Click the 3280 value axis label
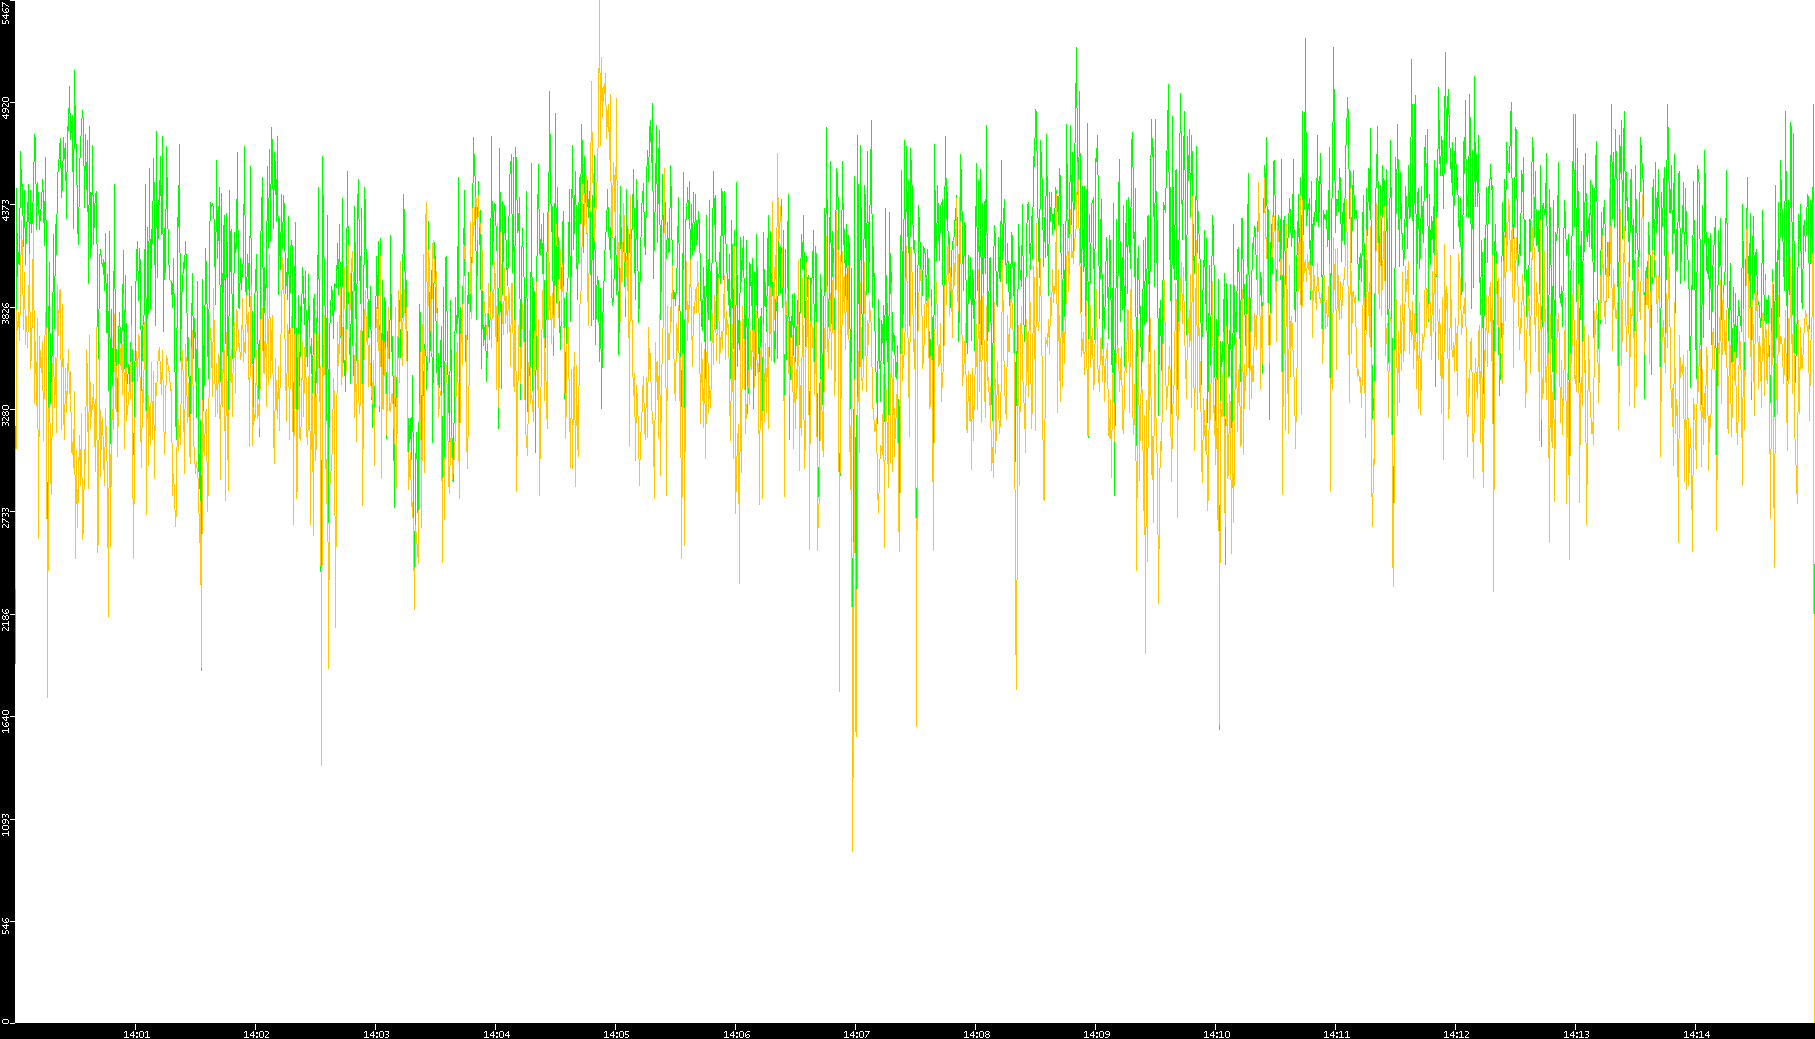The width and height of the screenshot is (1815, 1039). pos(6,415)
